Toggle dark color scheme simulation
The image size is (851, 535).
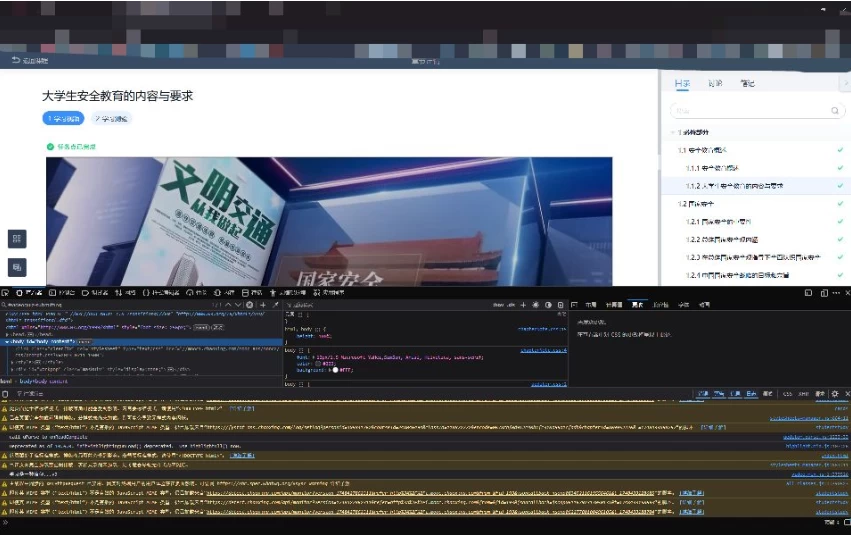(548, 305)
